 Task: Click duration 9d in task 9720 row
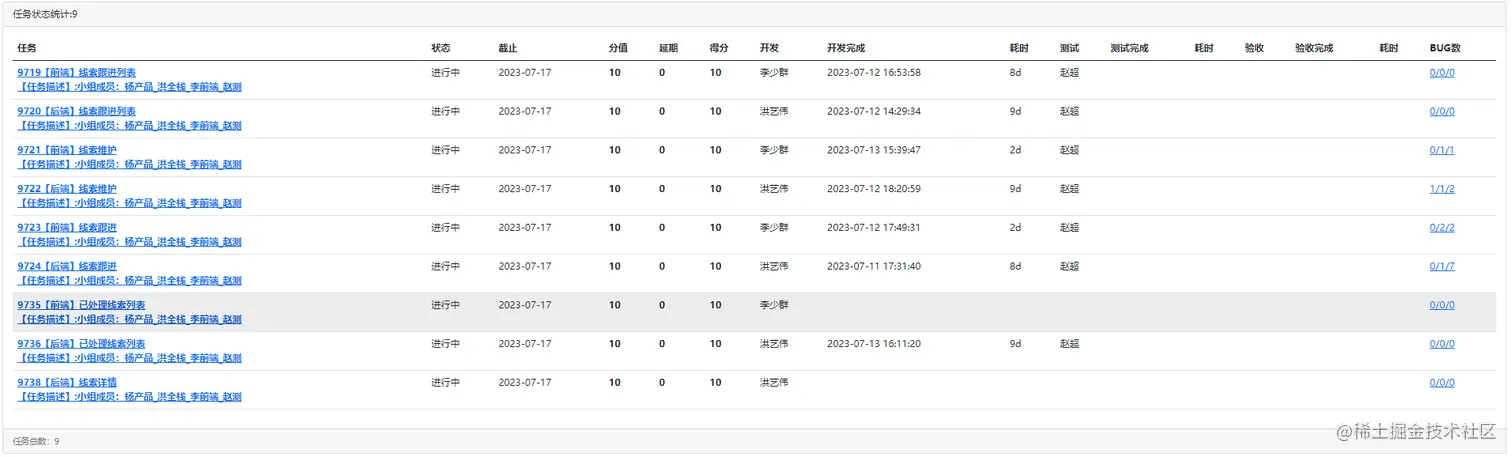point(1016,112)
